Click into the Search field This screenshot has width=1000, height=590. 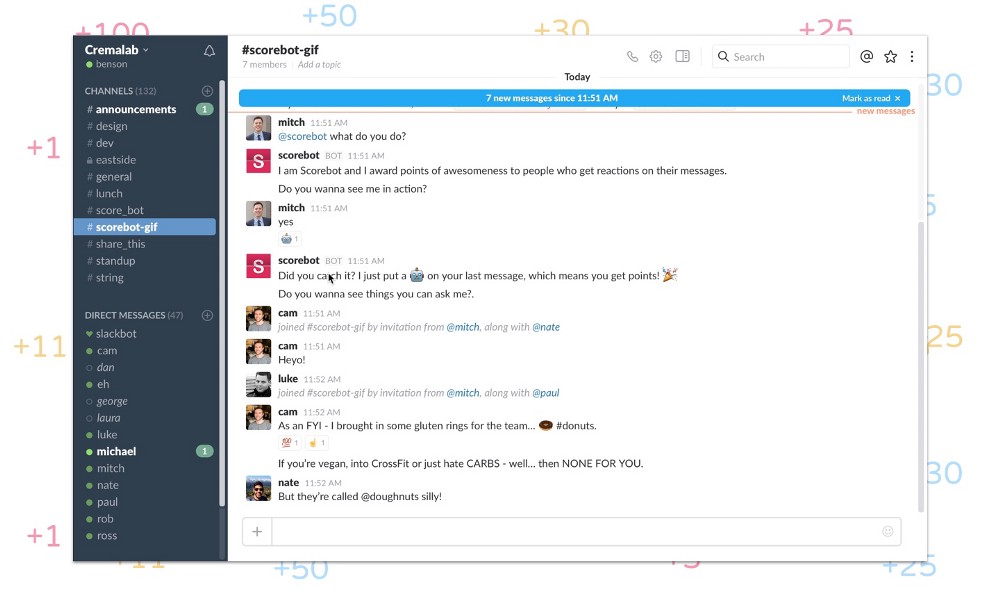(781, 57)
